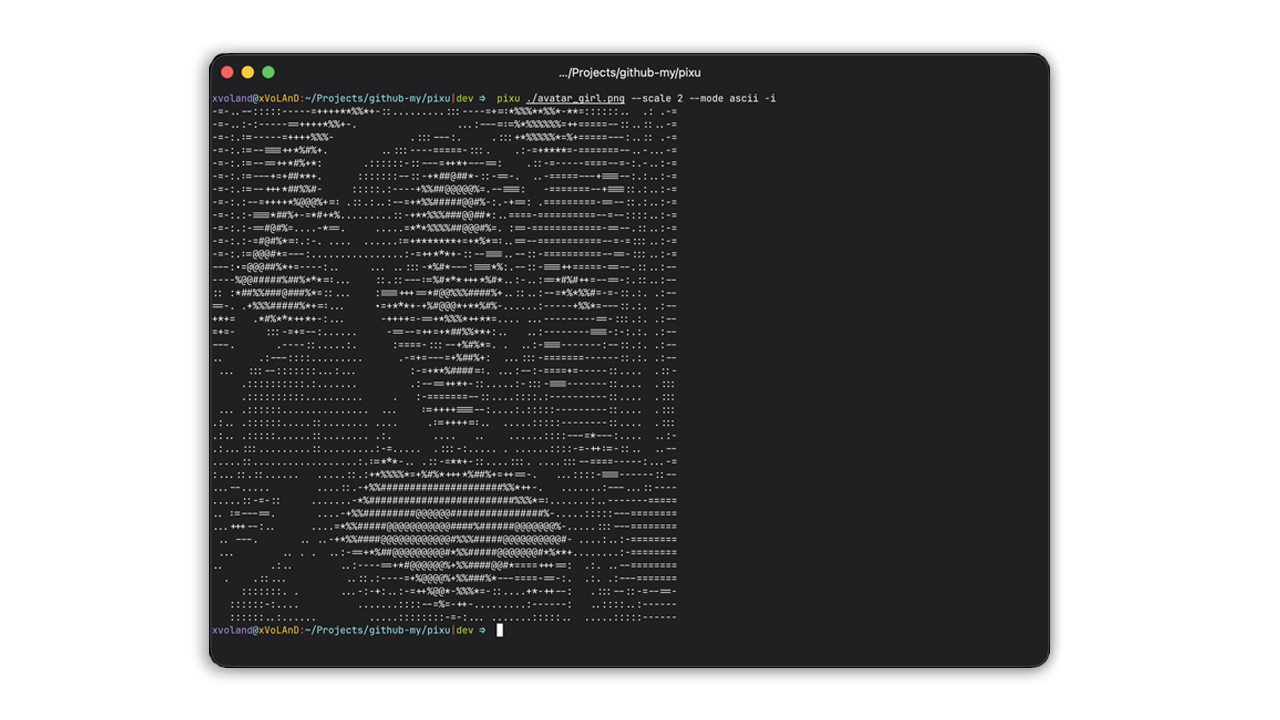The image size is (1280, 720).
Task: Click the ./avatar_girl.png file argument
Action: point(576,98)
